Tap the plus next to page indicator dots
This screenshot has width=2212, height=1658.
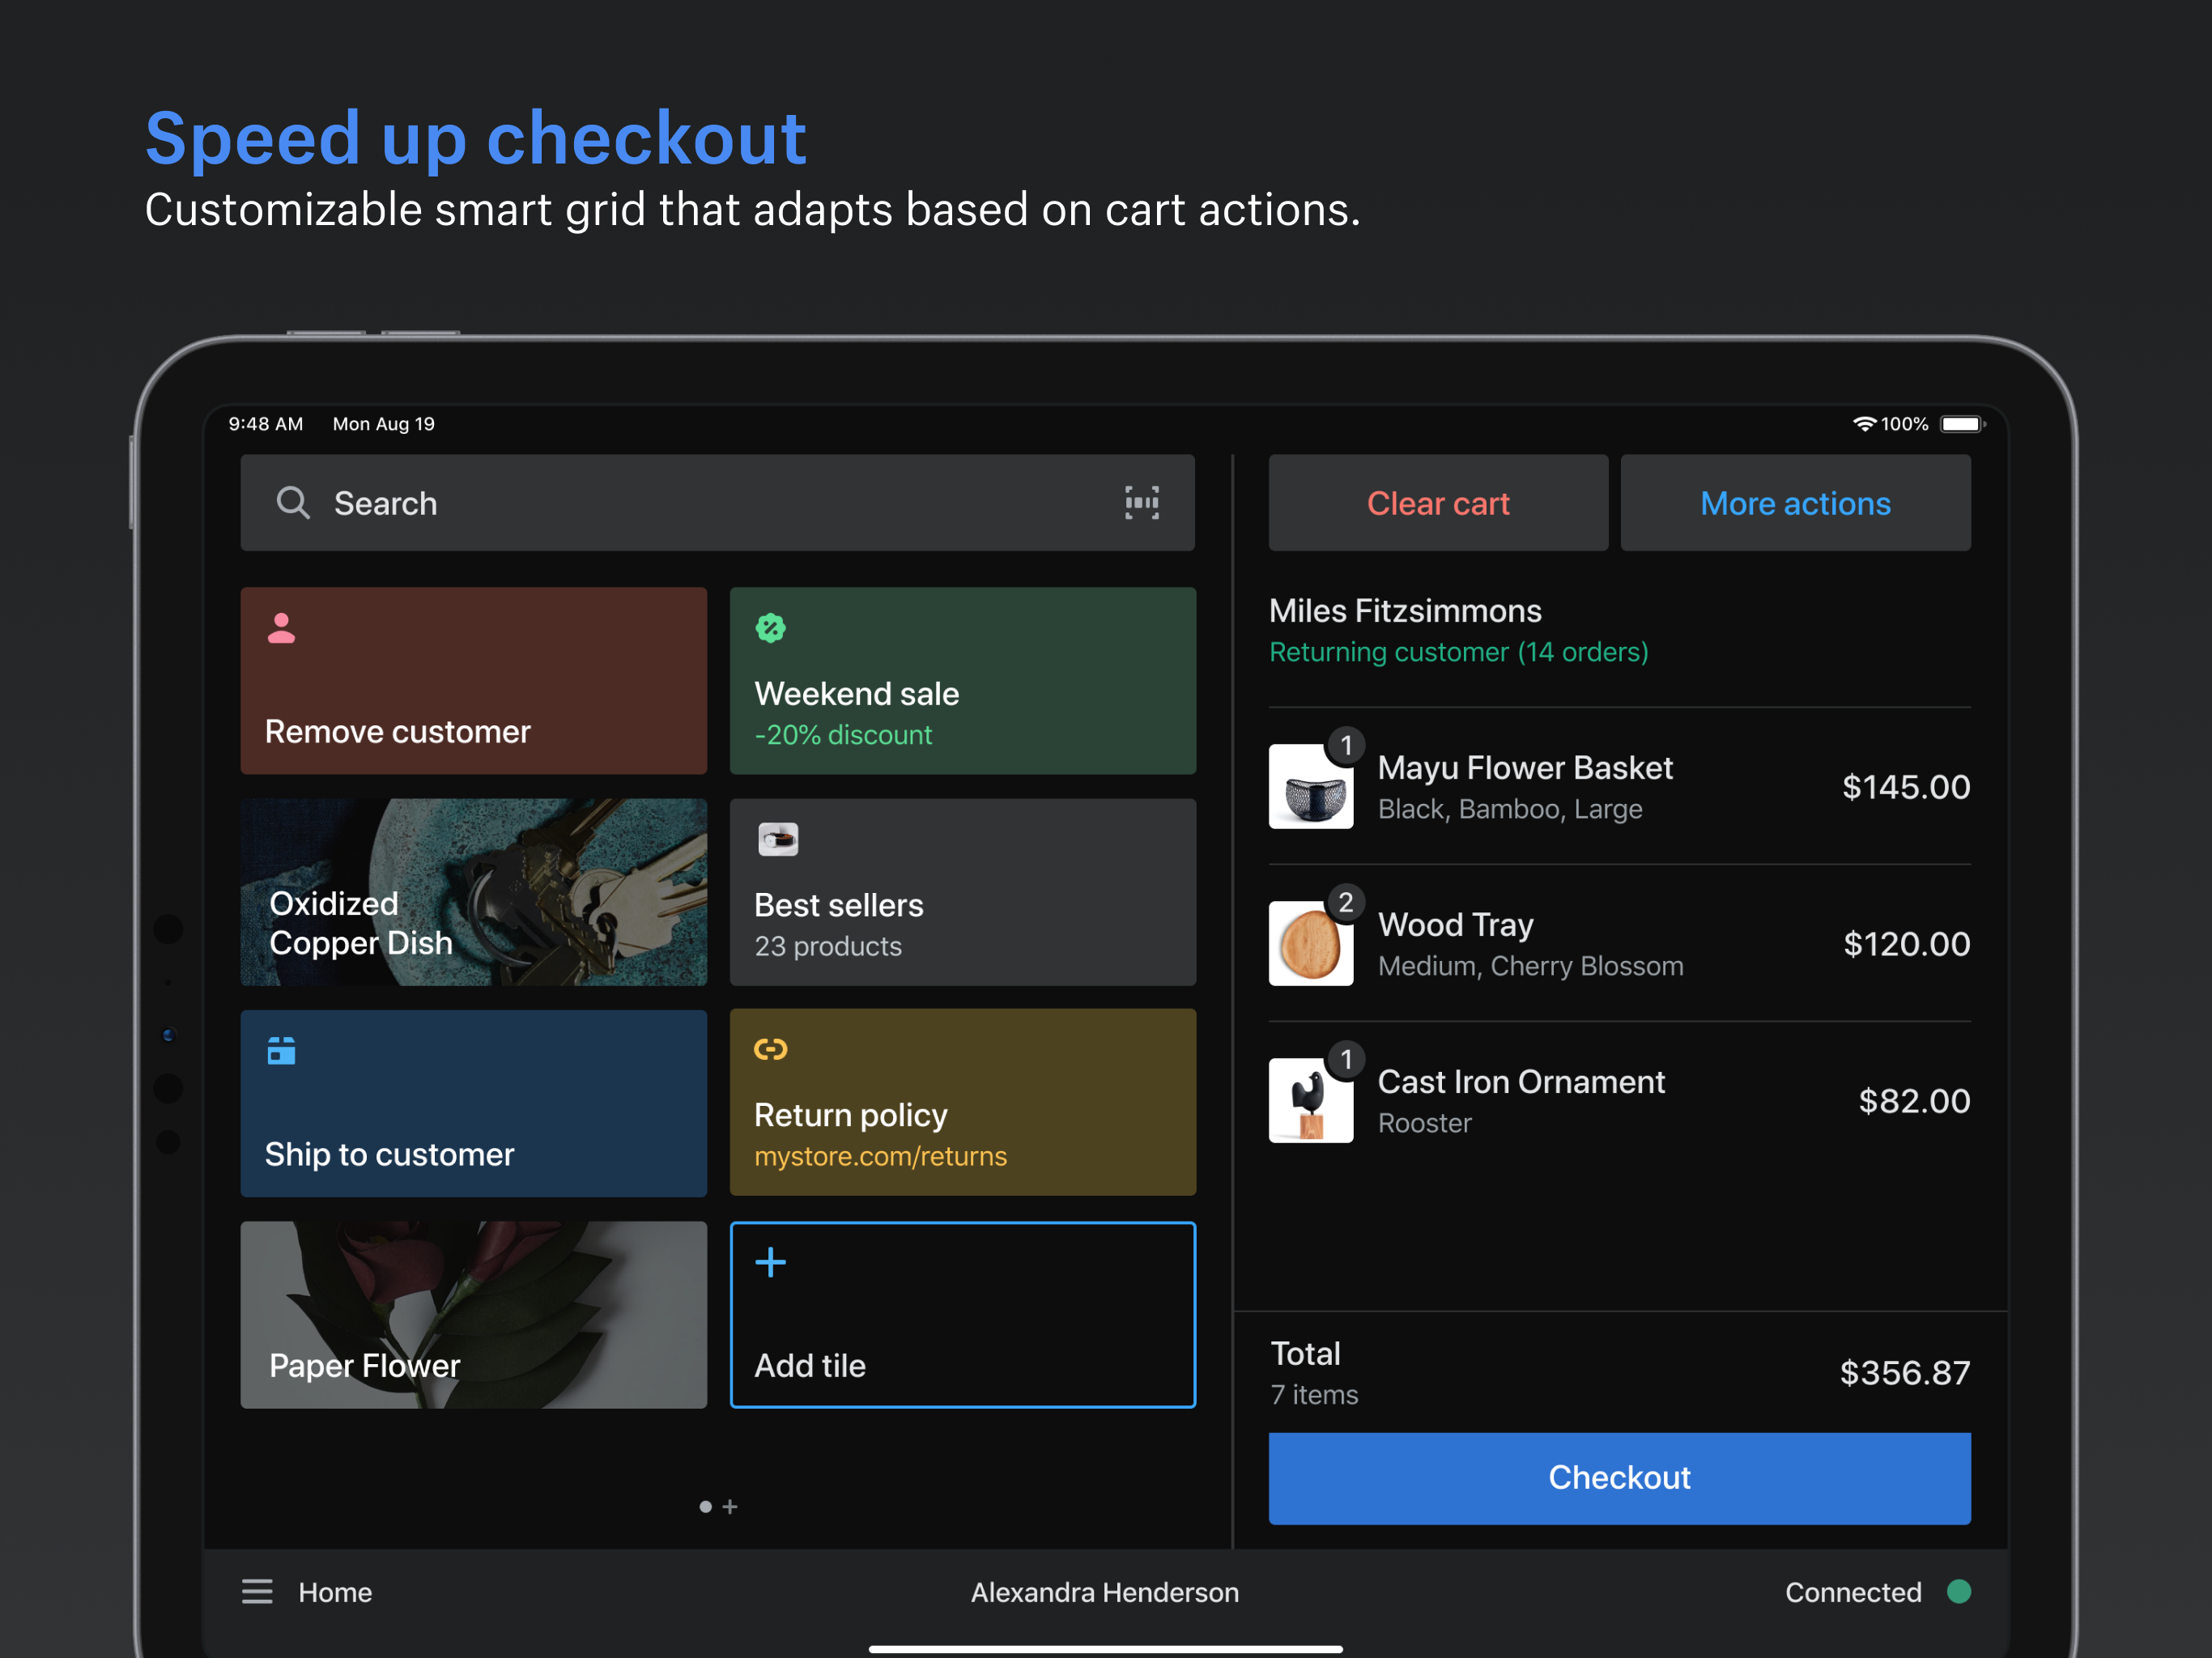tap(731, 1507)
